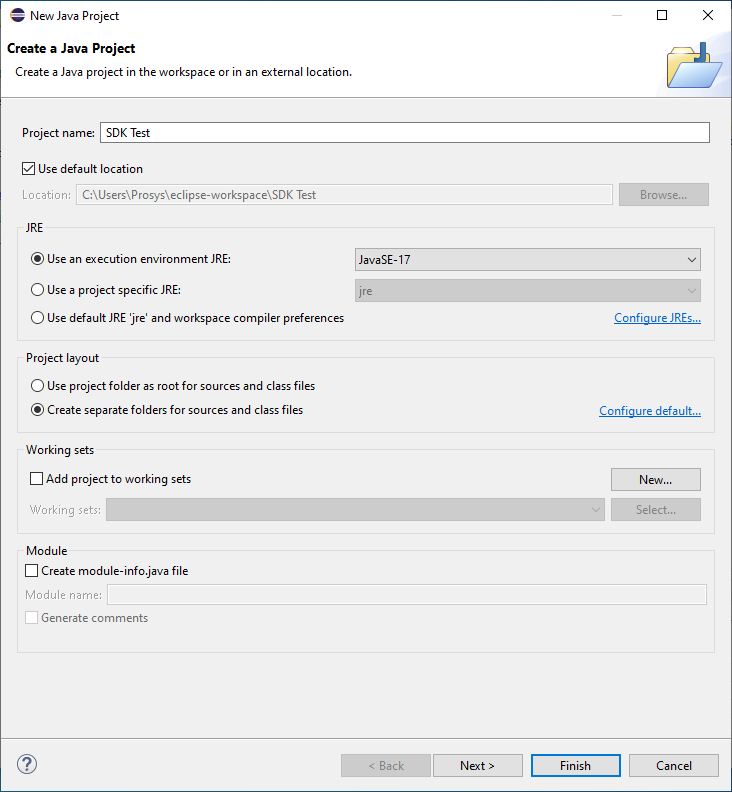
Task: Select Use project folder as root option
Action: (x=38, y=385)
